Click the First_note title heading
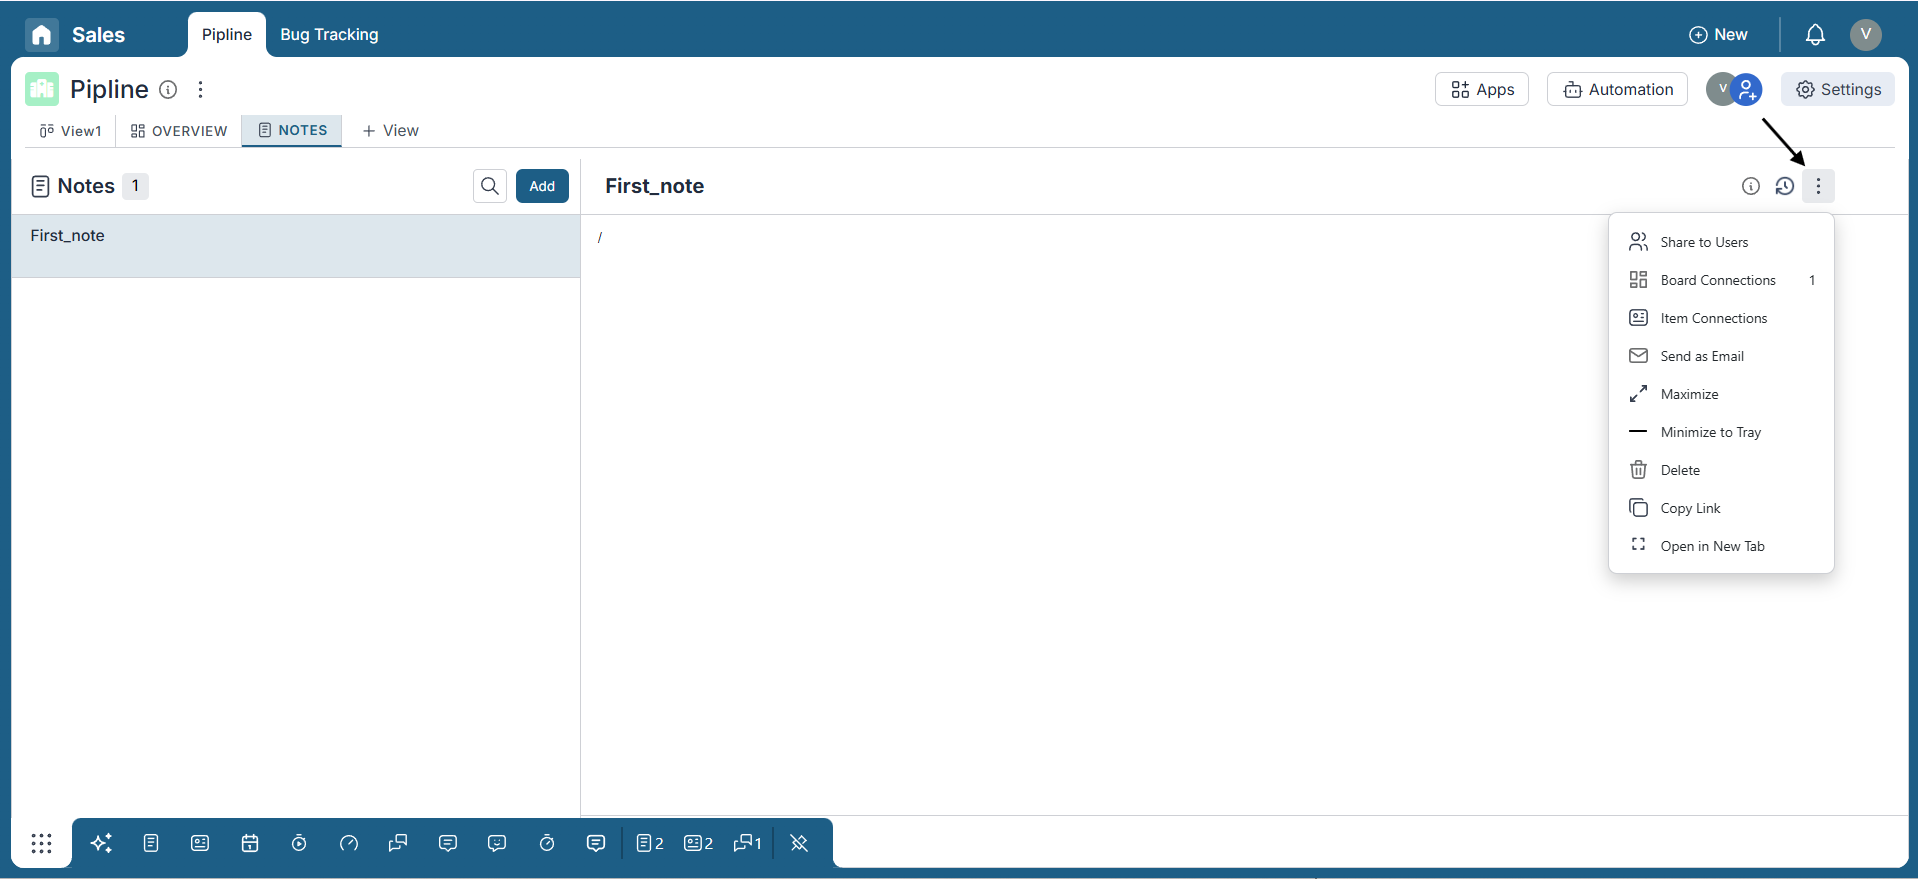 point(654,186)
